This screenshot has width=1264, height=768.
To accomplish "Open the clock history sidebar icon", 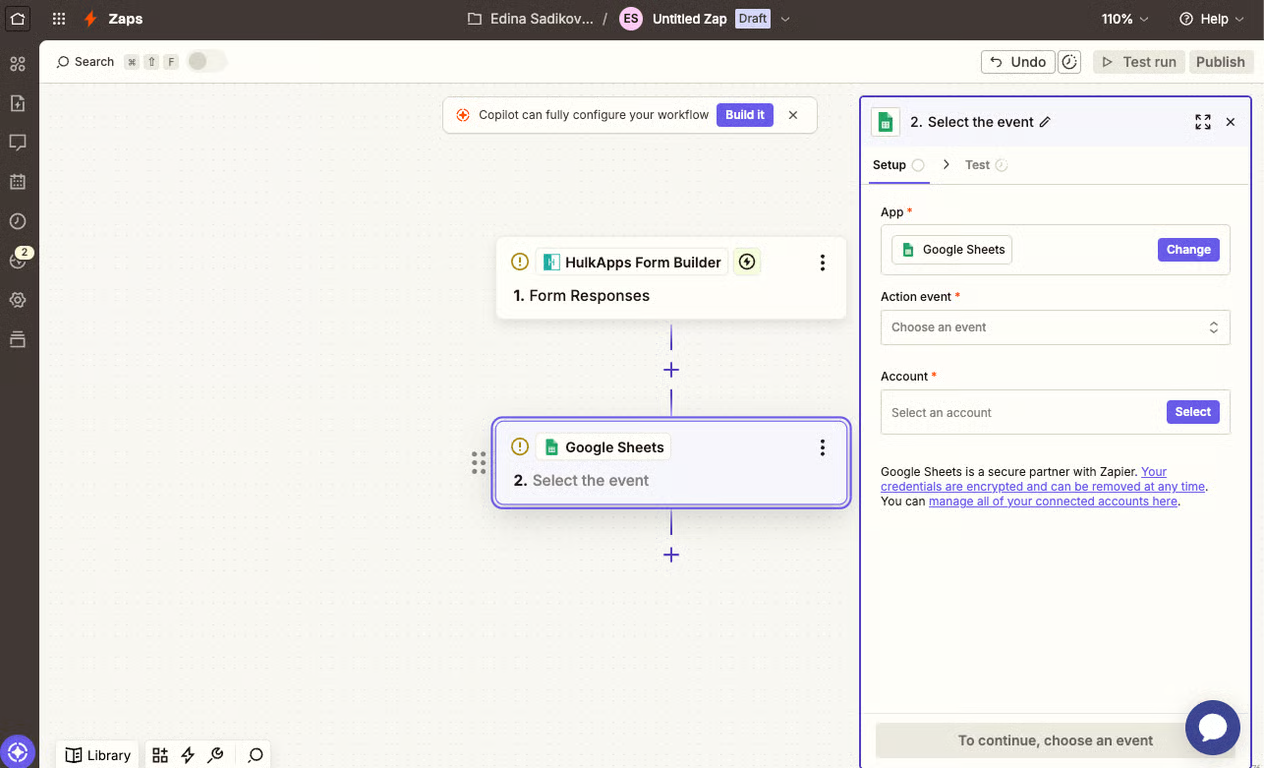I will click(x=17, y=221).
